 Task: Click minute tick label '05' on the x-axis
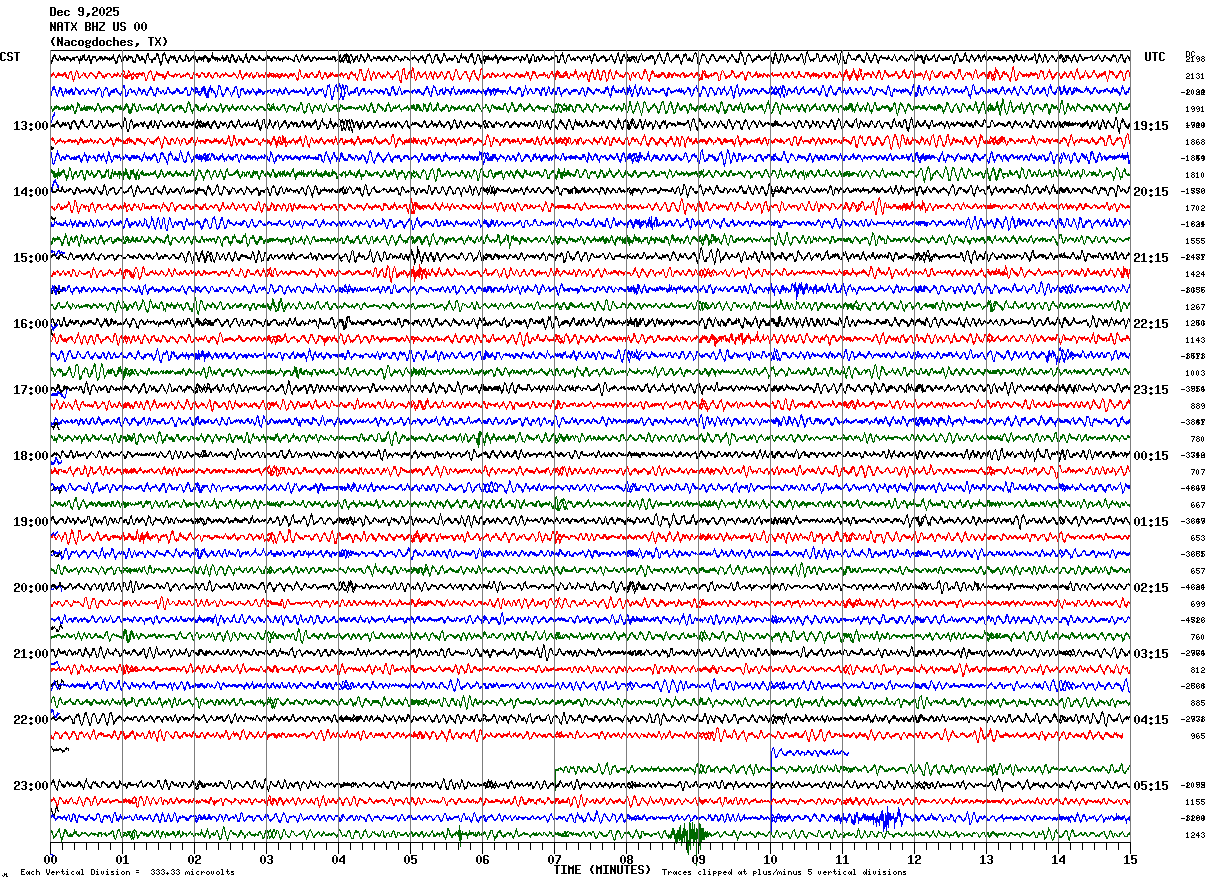point(410,859)
